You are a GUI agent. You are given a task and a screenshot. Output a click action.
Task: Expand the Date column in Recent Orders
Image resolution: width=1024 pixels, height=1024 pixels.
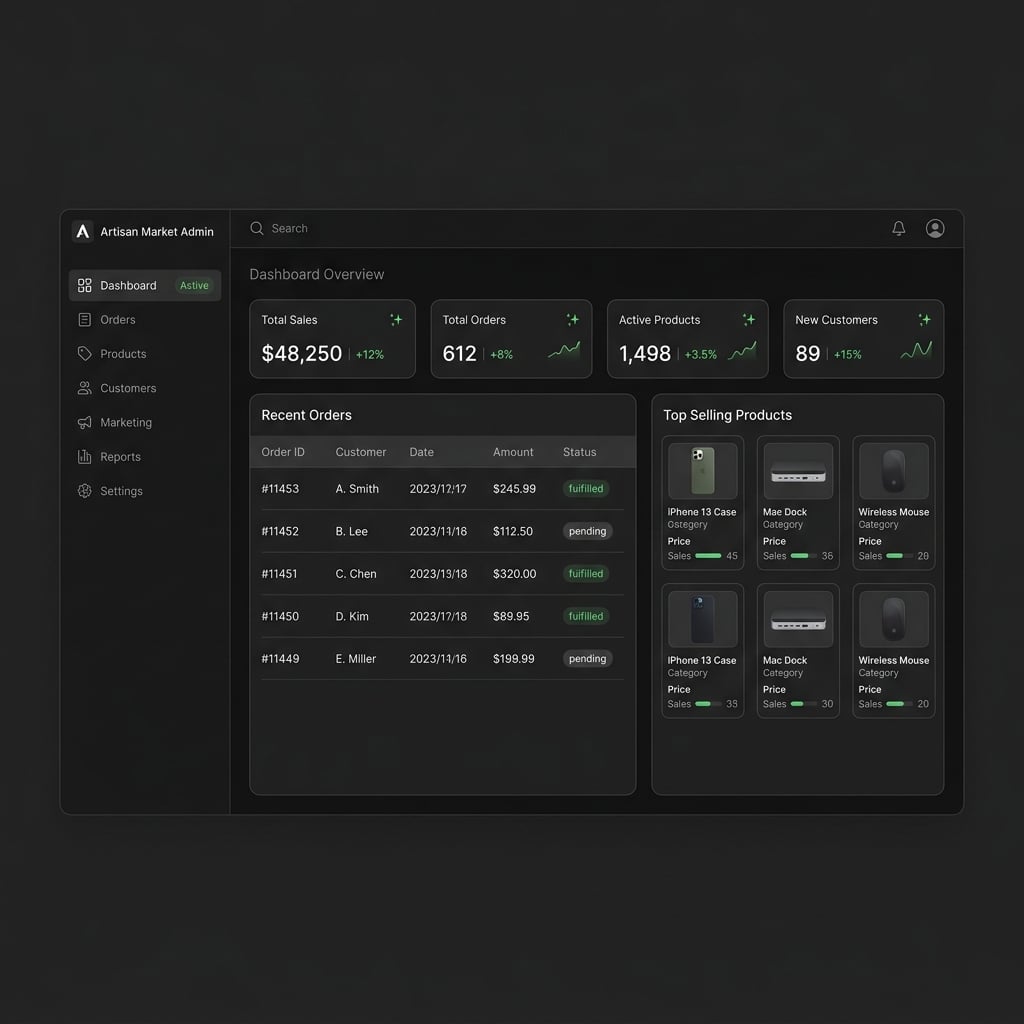(x=421, y=452)
